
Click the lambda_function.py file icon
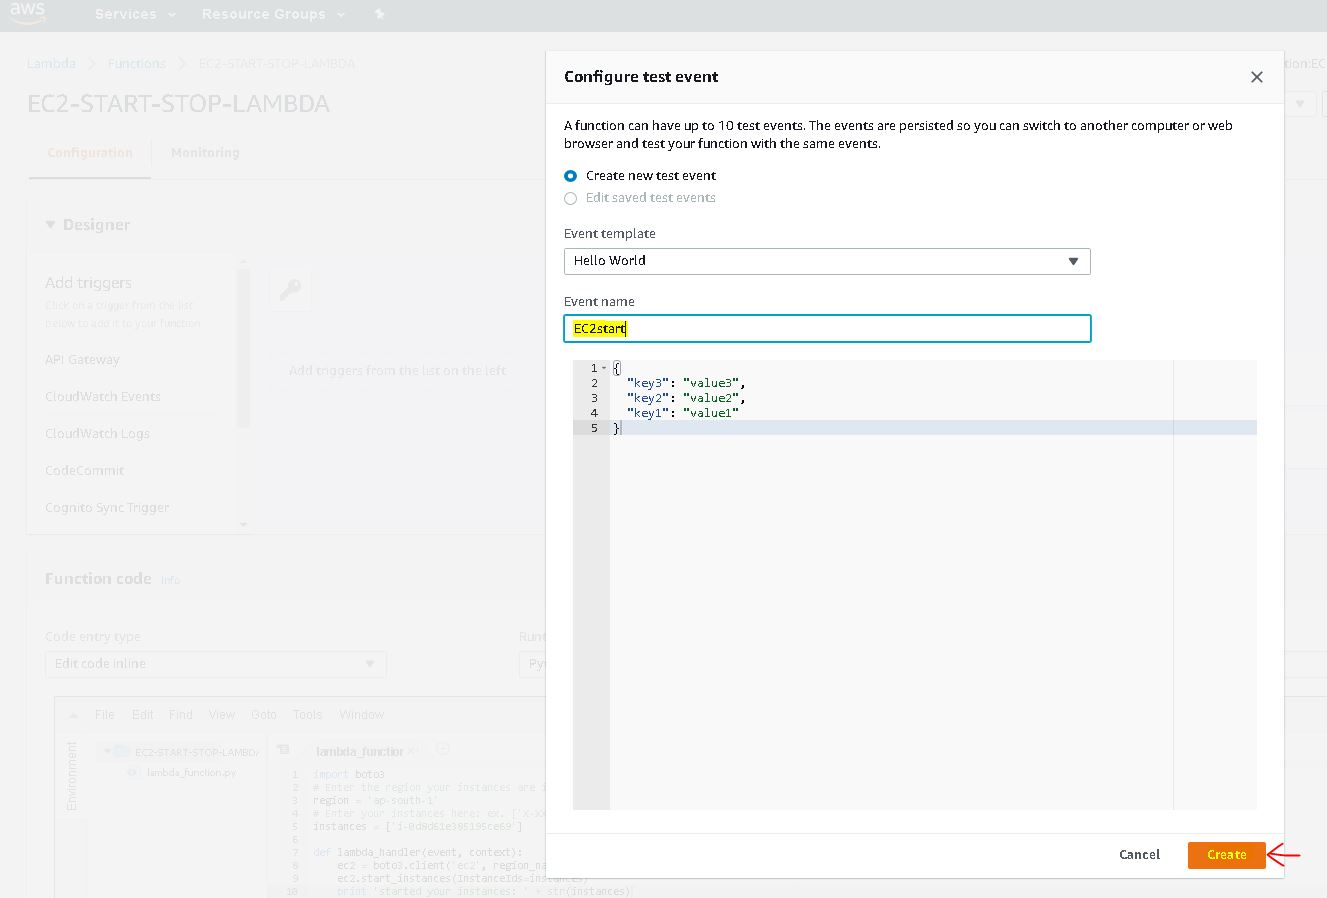click(133, 772)
